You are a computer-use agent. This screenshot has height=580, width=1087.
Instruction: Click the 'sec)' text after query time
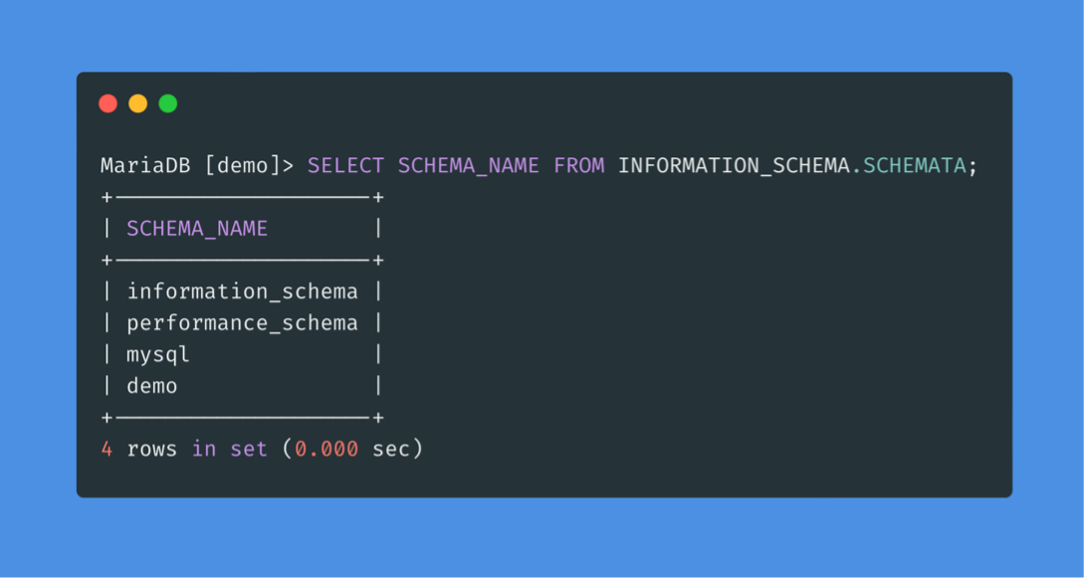397,449
